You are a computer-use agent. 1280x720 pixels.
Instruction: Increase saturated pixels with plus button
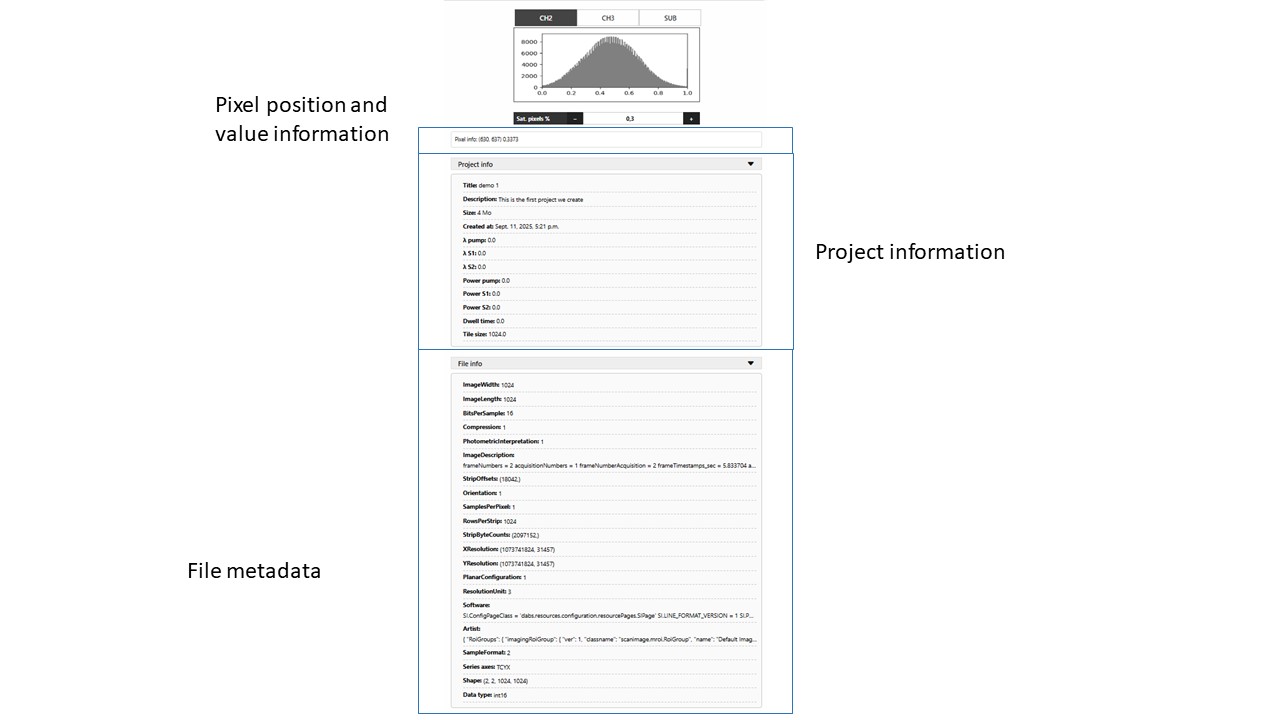click(x=691, y=118)
